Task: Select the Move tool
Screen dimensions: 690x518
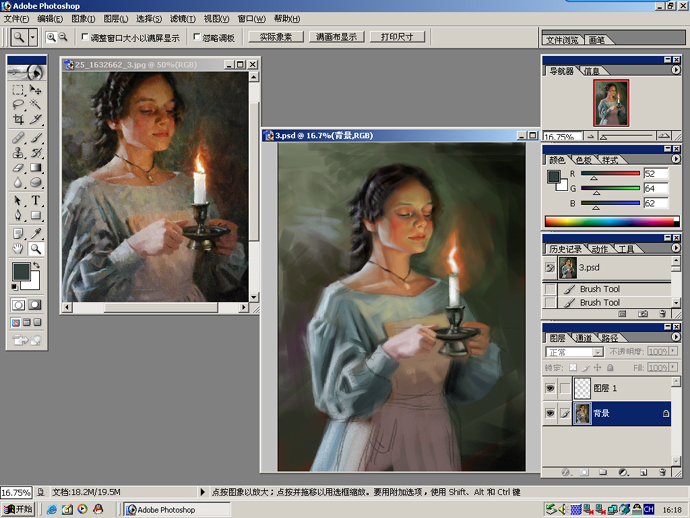Action: (x=35, y=90)
